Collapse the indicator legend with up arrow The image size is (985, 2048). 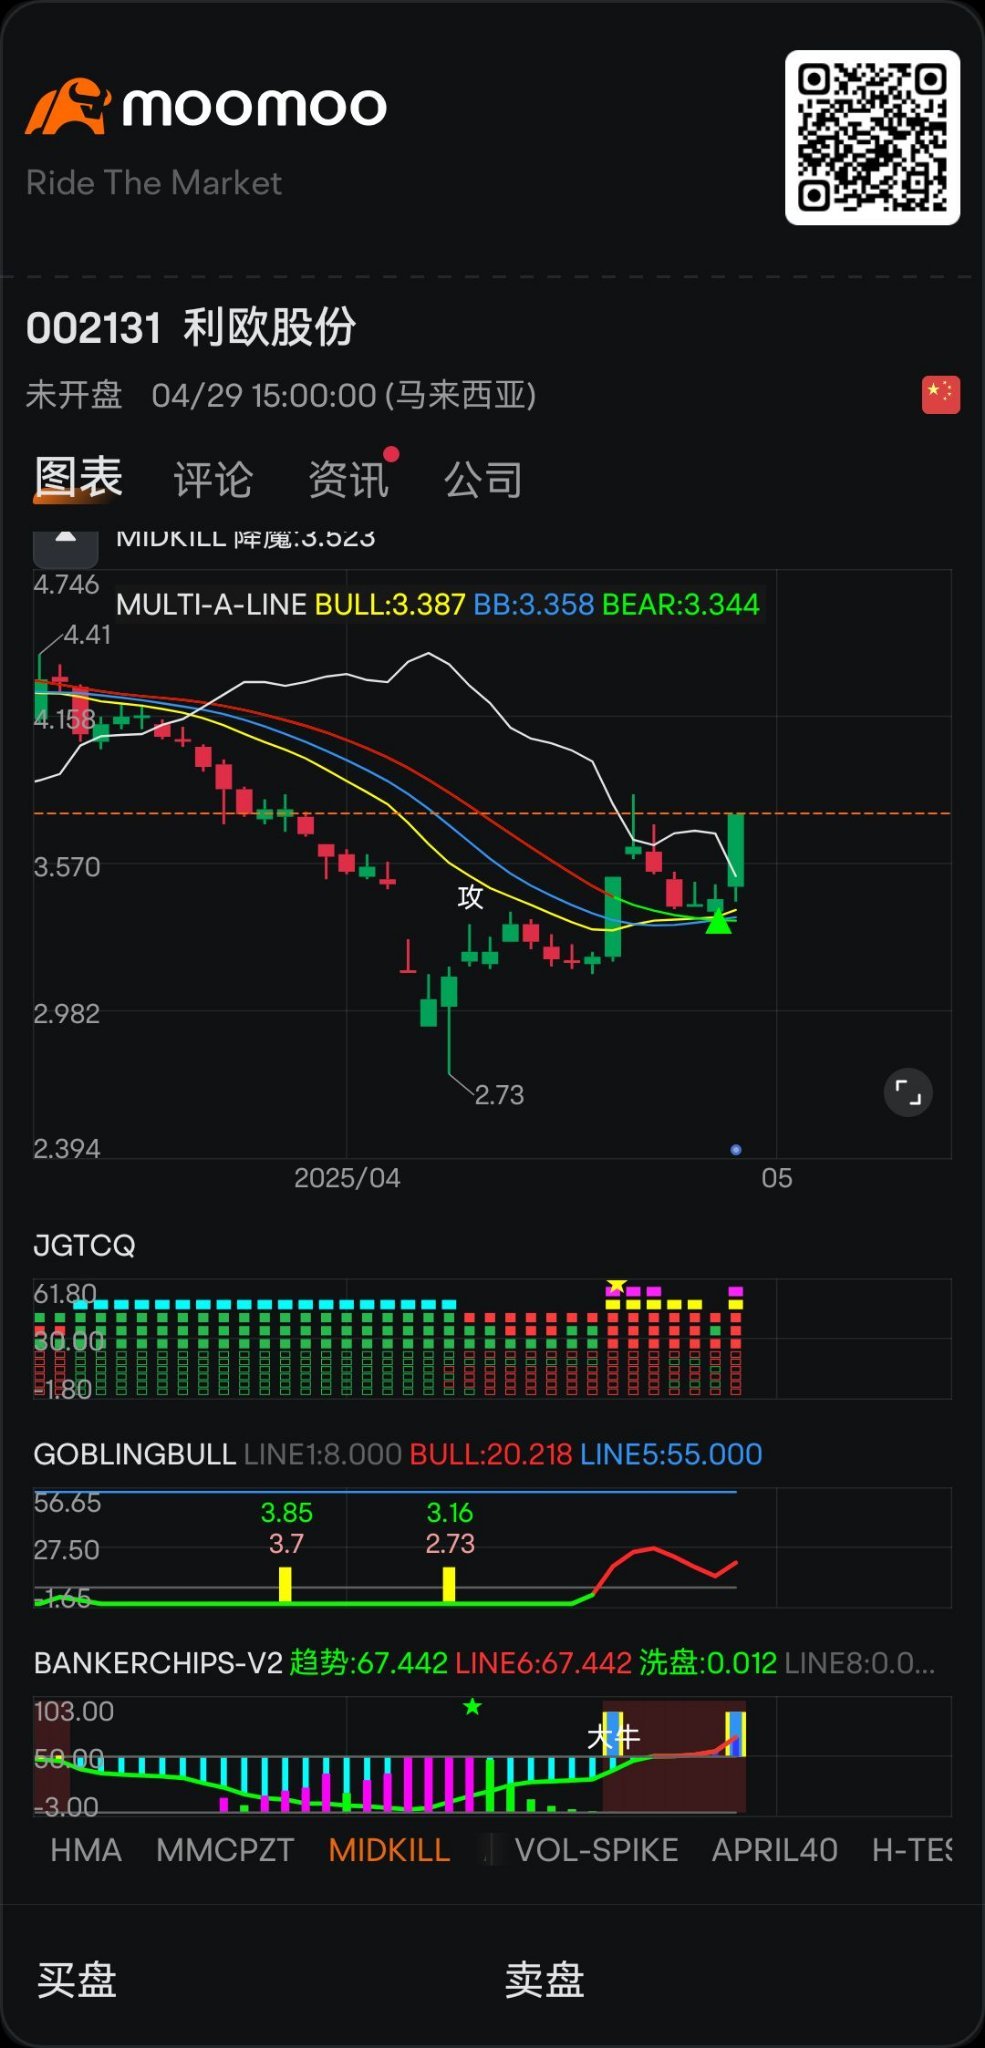tap(66, 540)
